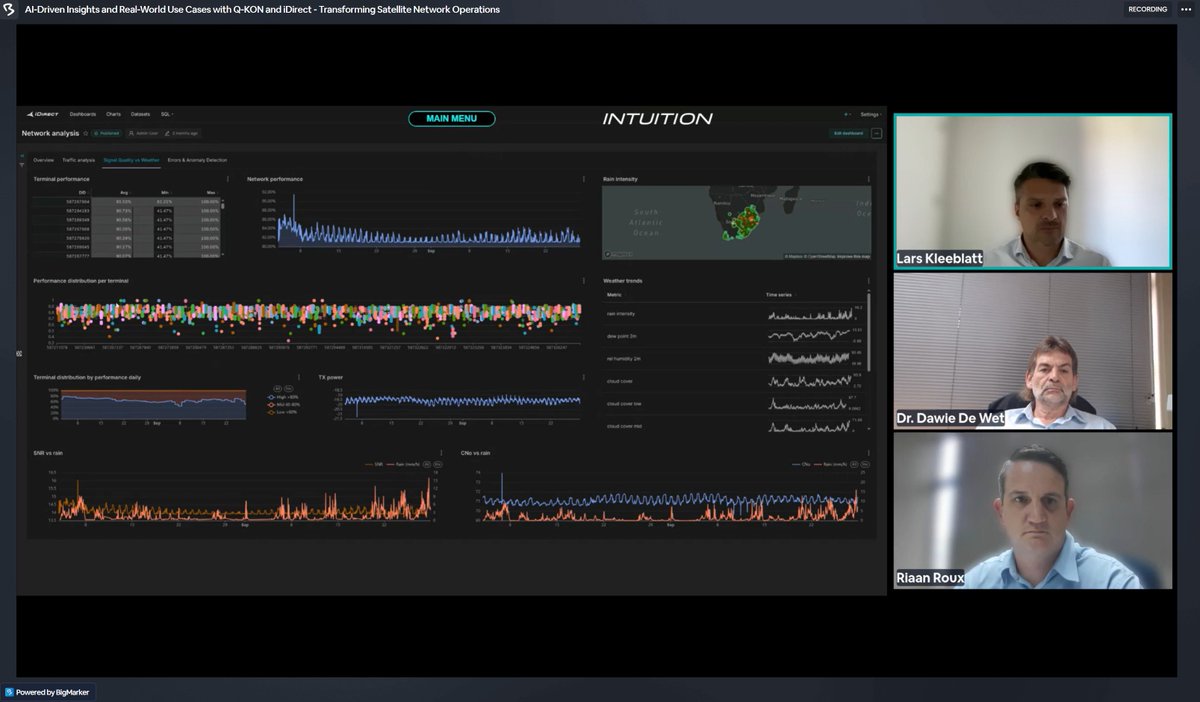
Task: Open Terminal distribution by performance daily three-dot menu
Action: pyautogui.click(x=299, y=377)
